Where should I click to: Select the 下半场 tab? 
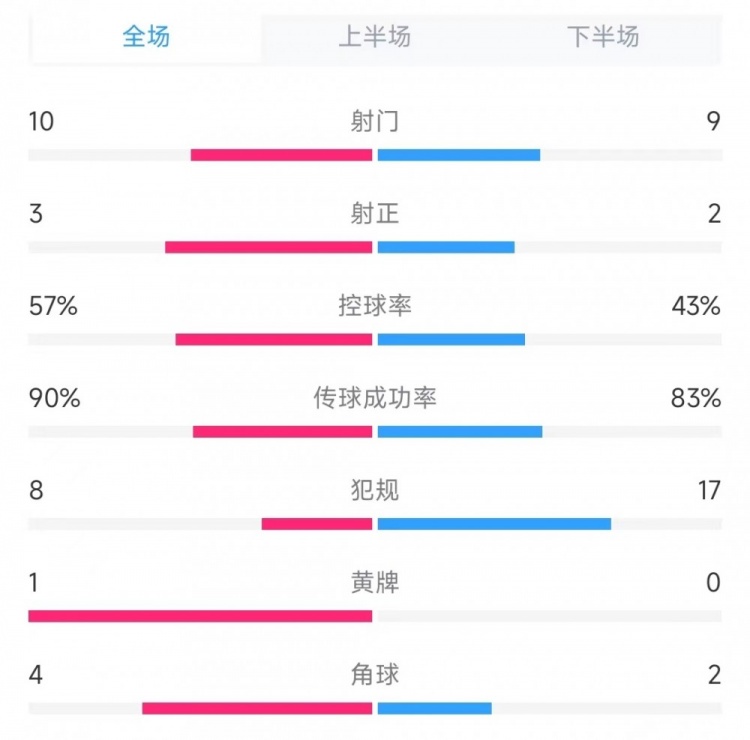[x=603, y=37]
